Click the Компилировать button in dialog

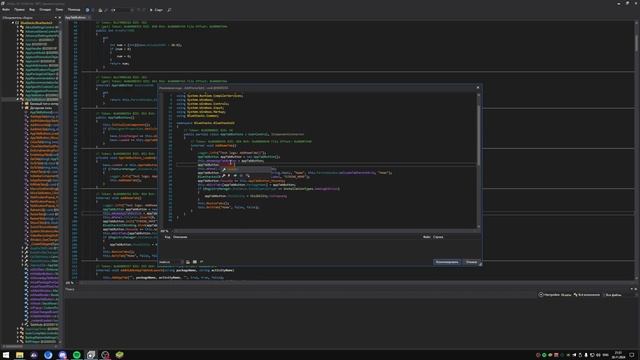pos(447,262)
